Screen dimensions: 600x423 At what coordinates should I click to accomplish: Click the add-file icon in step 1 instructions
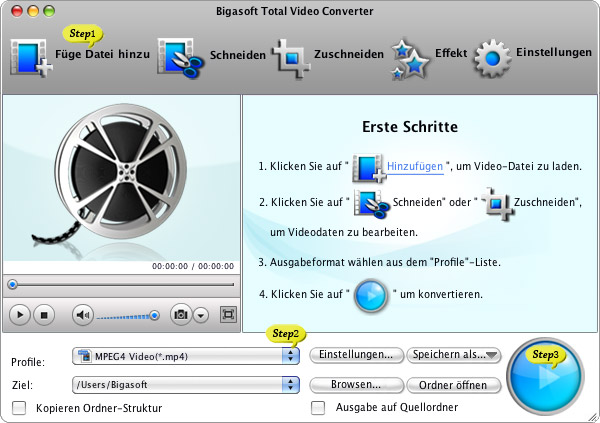(x=369, y=167)
